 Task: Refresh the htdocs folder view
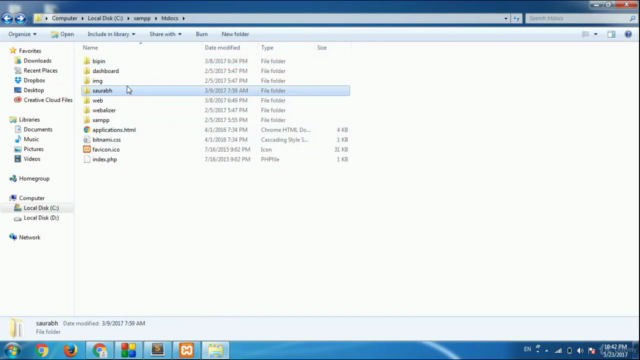click(516, 18)
